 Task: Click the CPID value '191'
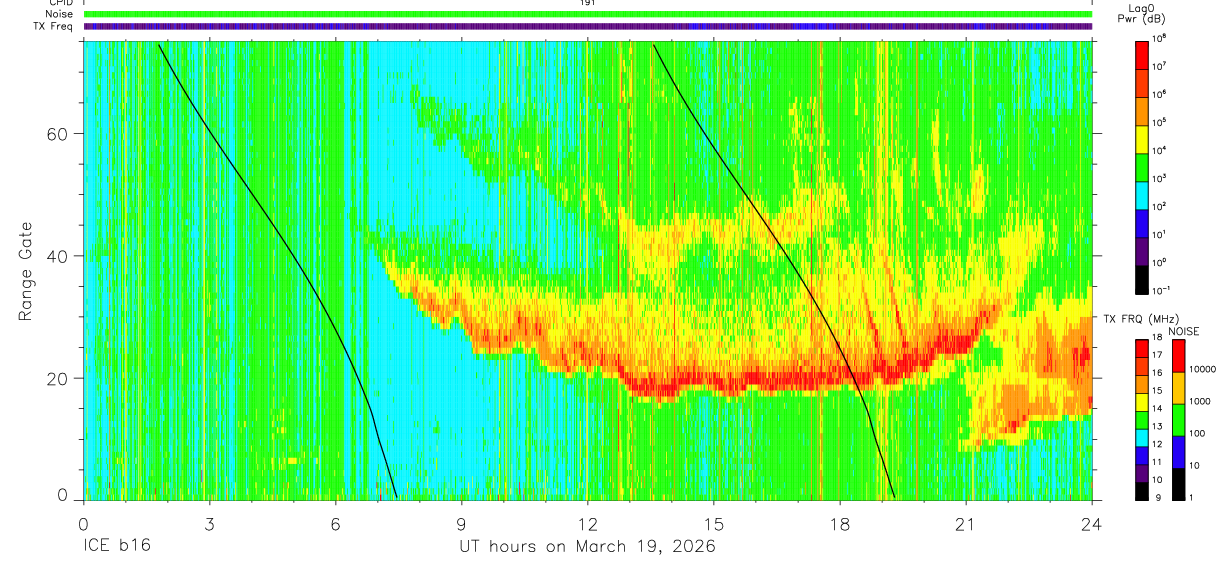tap(587, 3)
